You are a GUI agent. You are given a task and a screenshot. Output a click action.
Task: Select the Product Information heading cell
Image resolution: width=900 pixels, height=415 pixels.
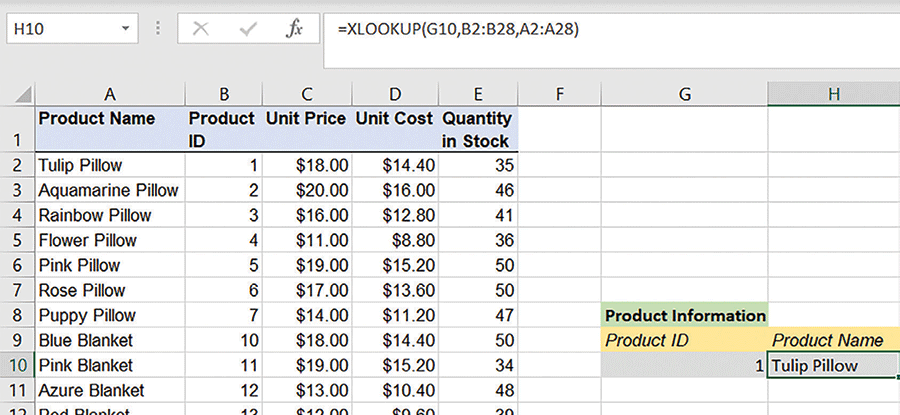[685, 315]
